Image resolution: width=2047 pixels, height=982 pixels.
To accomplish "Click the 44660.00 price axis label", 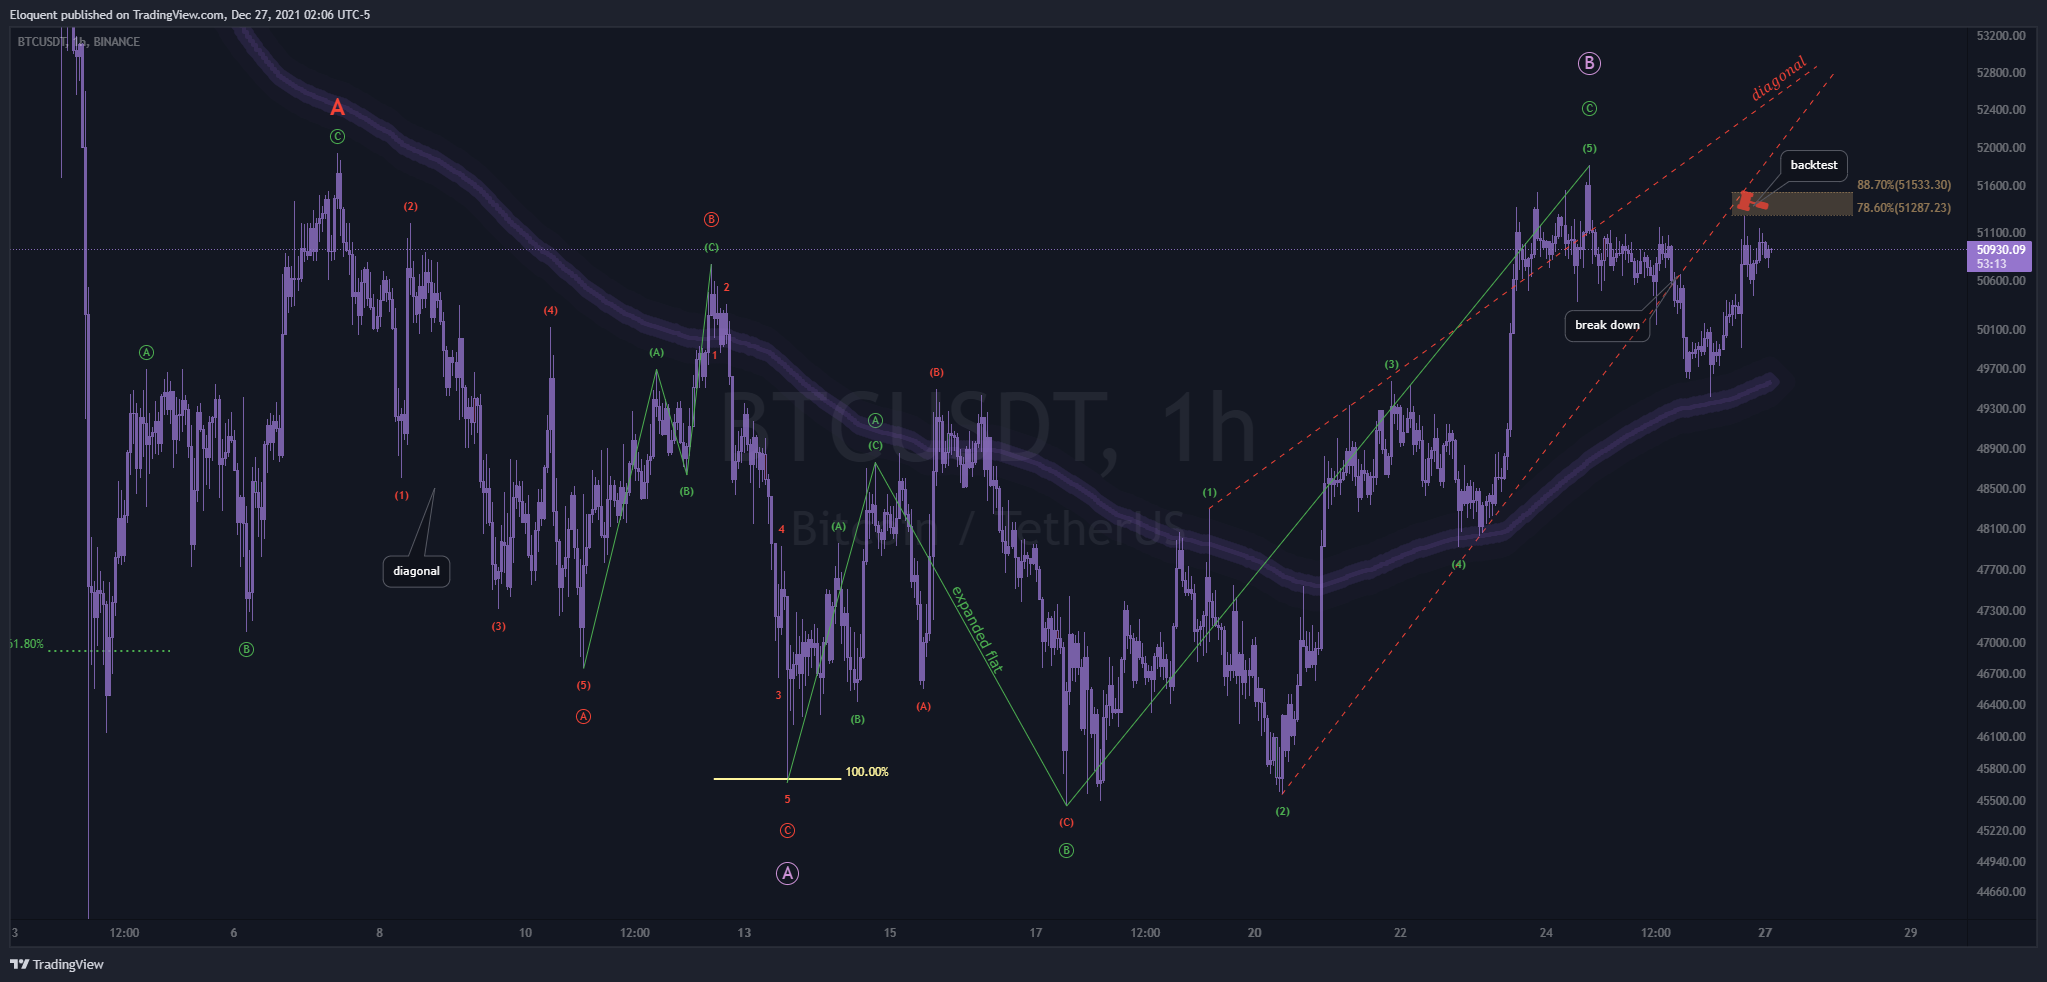I will [x=2001, y=892].
